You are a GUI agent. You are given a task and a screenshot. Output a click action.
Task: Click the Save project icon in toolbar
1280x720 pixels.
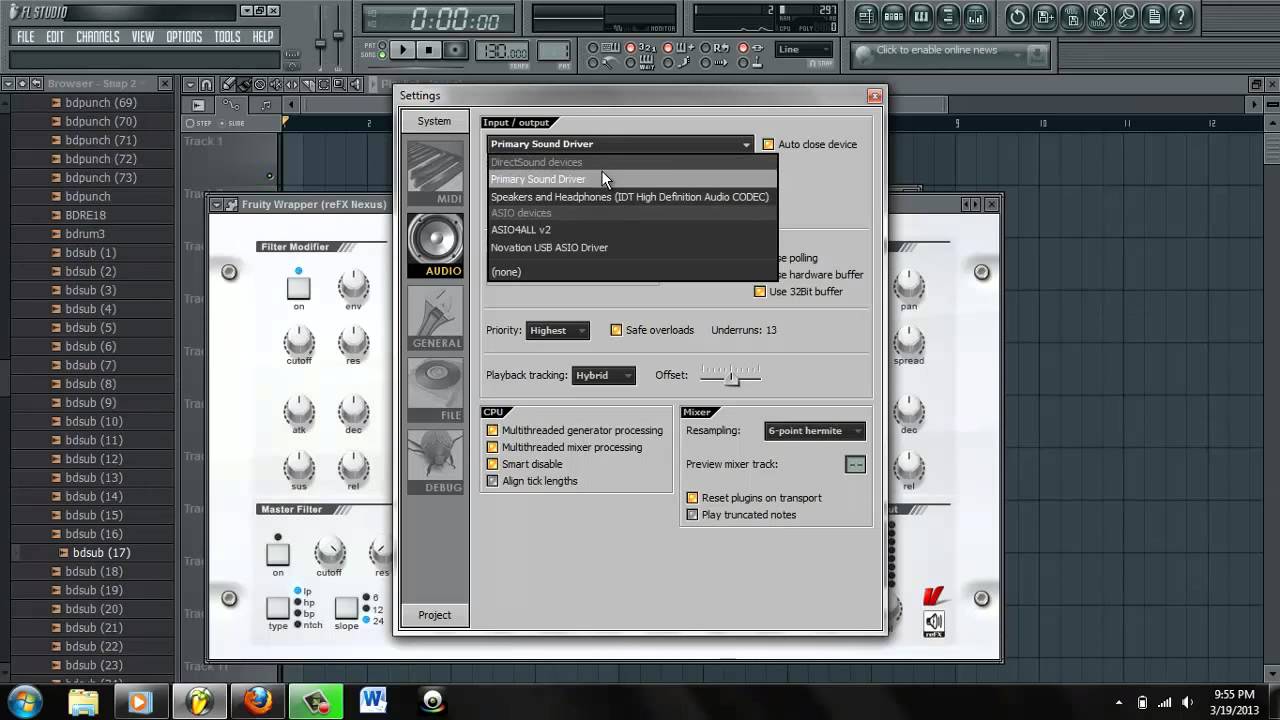click(1045, 17)
